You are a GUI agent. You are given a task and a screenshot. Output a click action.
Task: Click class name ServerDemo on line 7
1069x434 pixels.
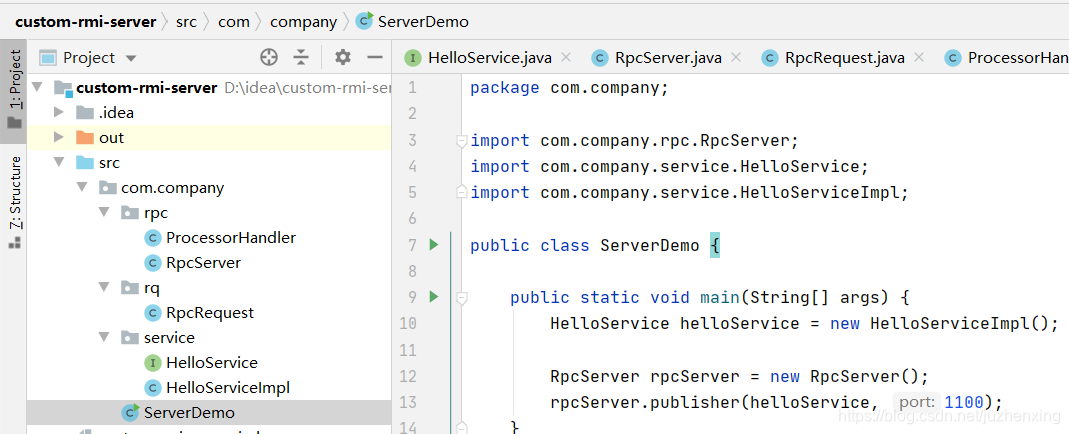point(650,245)
